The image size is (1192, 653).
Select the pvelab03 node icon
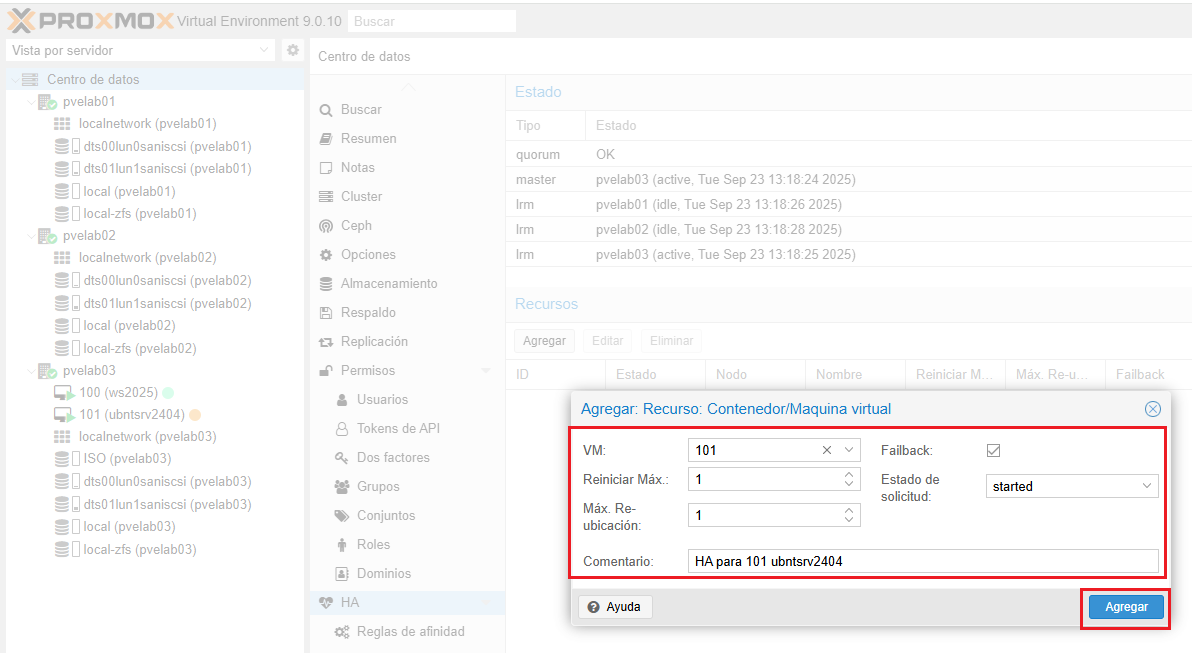[47, 371]
